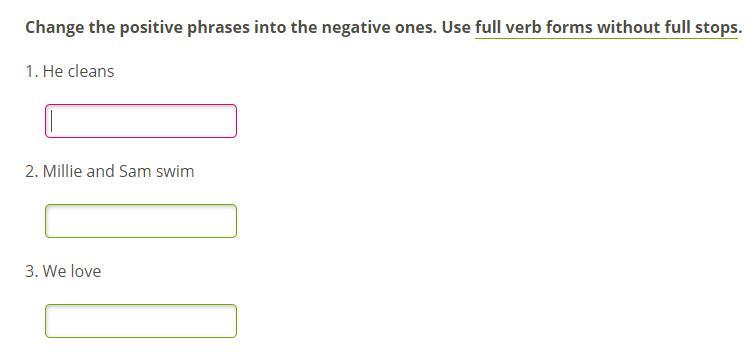755x360 pixels.
Task: Click the word "Use" before the underlined hint
Action: click(x=456, y=27)
